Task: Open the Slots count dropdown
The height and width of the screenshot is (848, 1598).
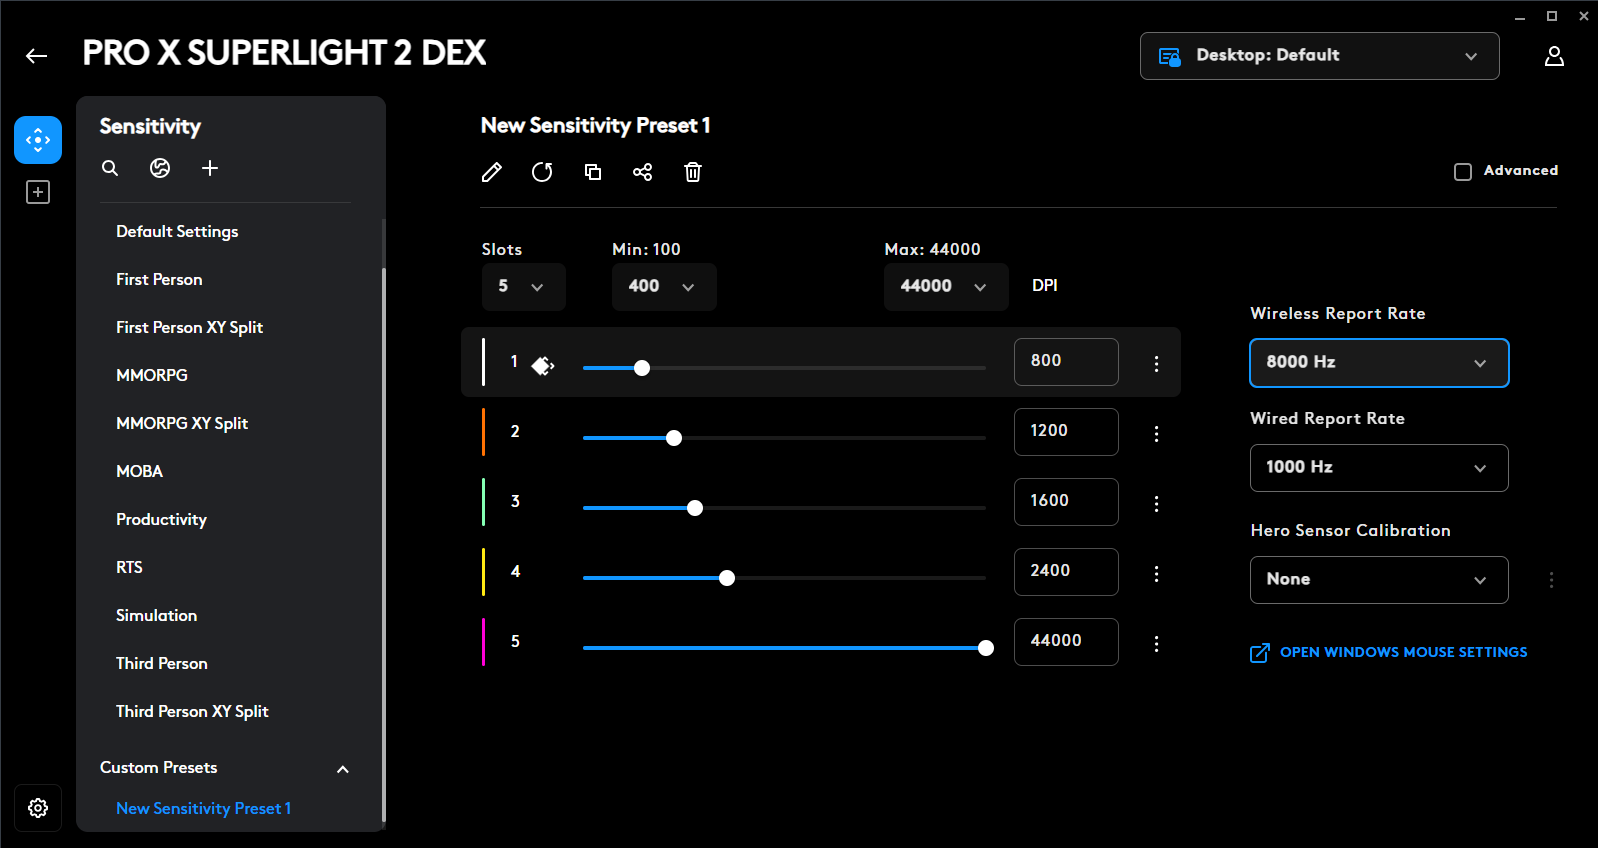Action: pos(524,287)
